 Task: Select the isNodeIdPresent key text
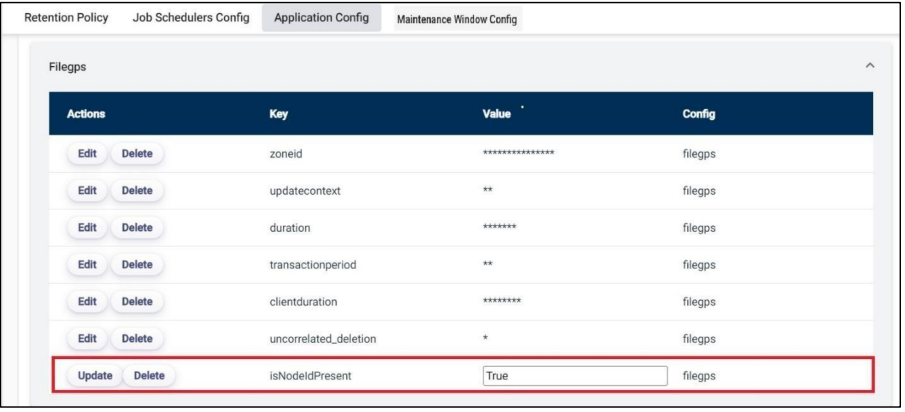click(311, 376)
